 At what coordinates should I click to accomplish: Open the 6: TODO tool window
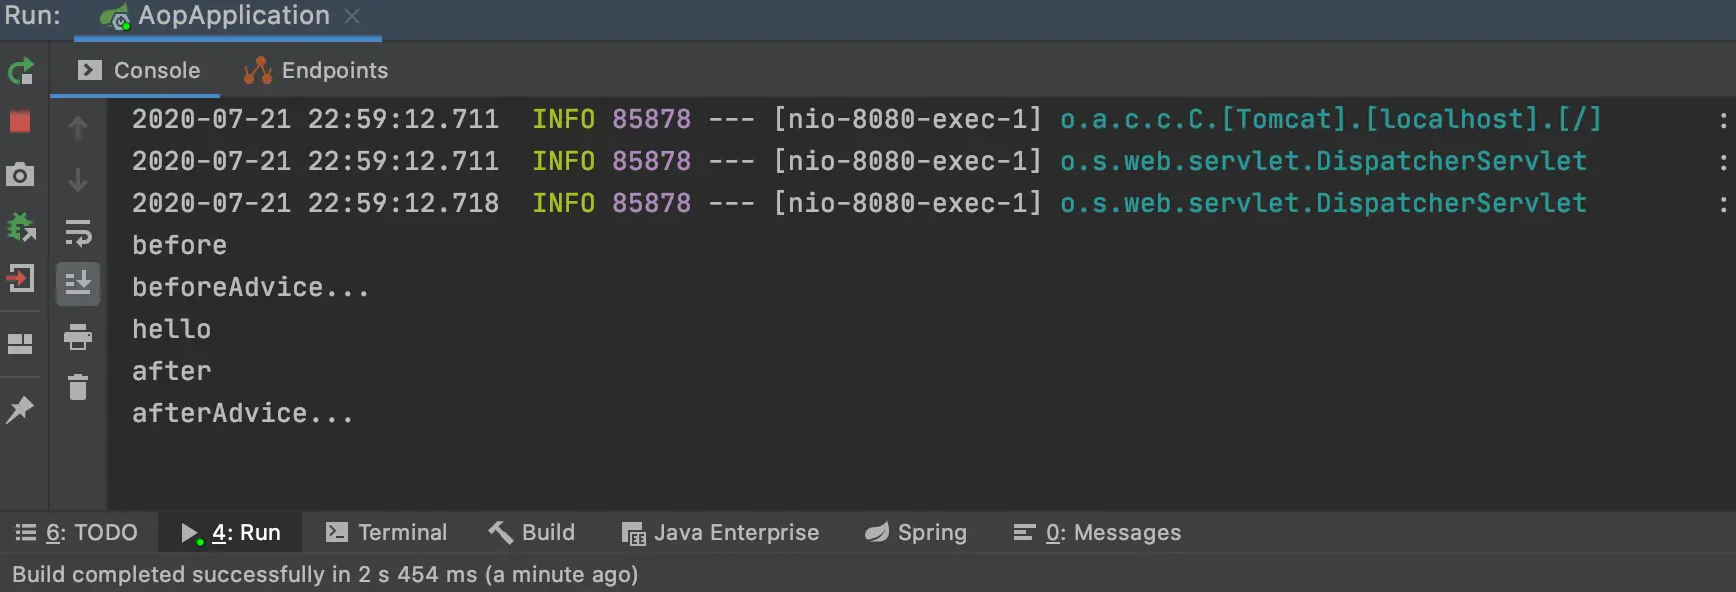77,533
